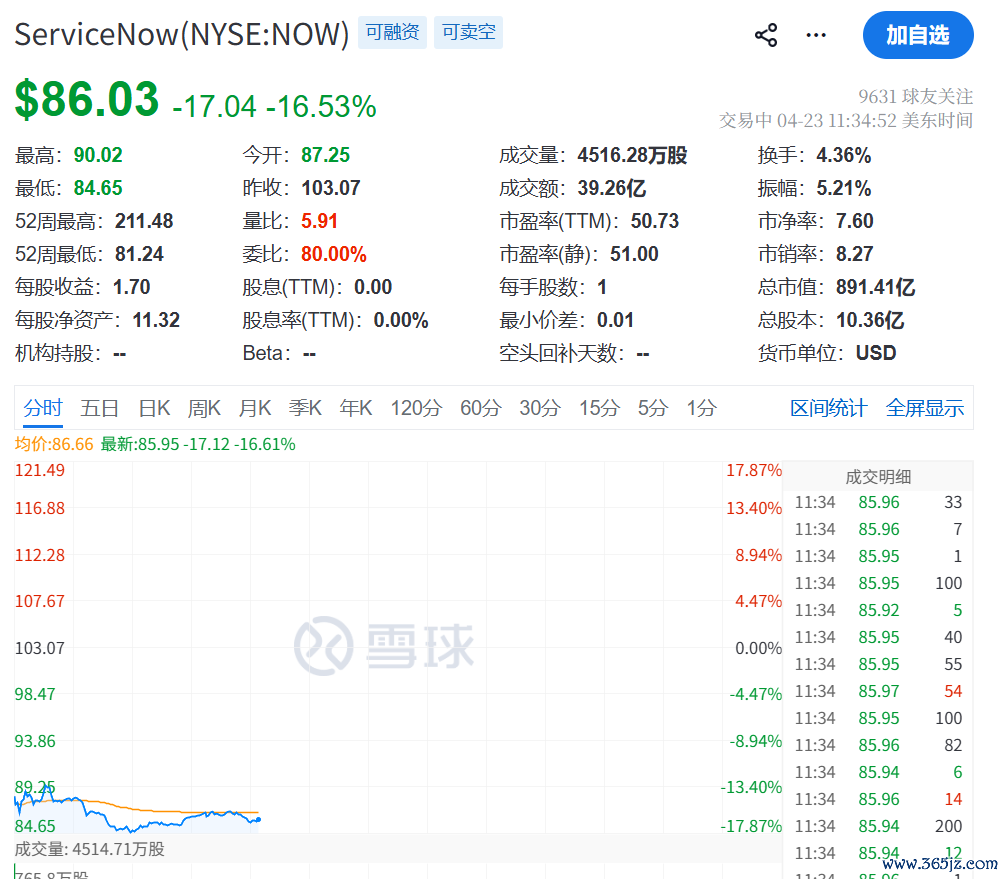This screenshot has width=1005, height=879.
Task: Click the 每股净资产 value 11.32
Action: click(156, 320)
